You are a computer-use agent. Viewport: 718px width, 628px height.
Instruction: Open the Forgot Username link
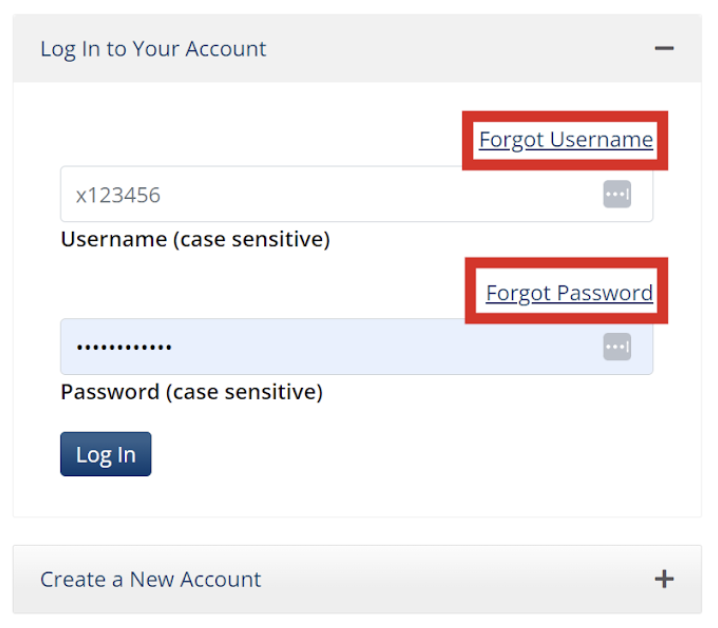click(x=565, y=140)
